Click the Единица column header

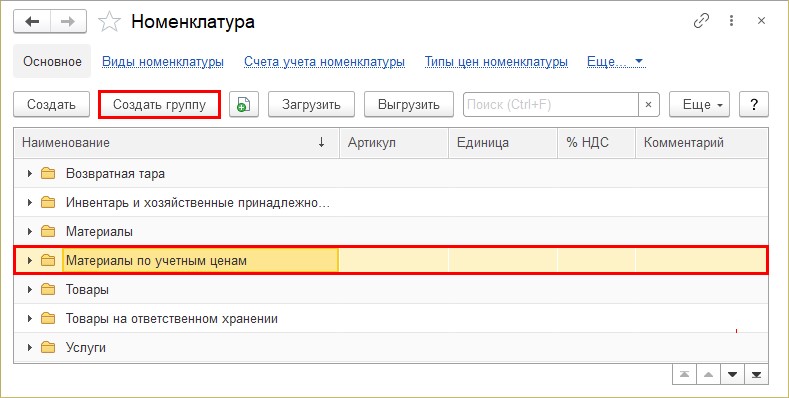[x=503, y=142]
